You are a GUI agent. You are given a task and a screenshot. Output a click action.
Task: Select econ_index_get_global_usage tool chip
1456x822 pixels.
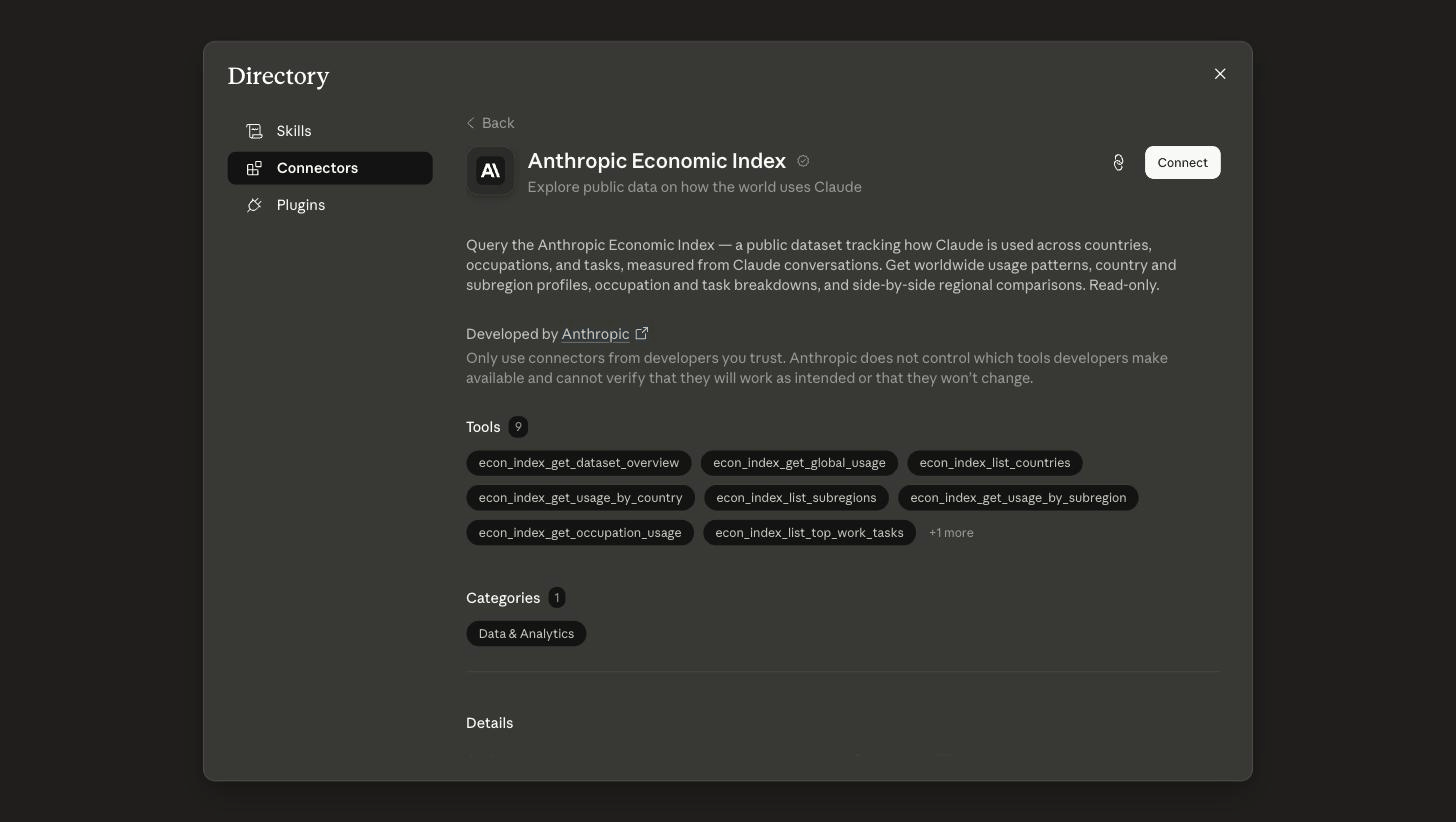(799, 463)
